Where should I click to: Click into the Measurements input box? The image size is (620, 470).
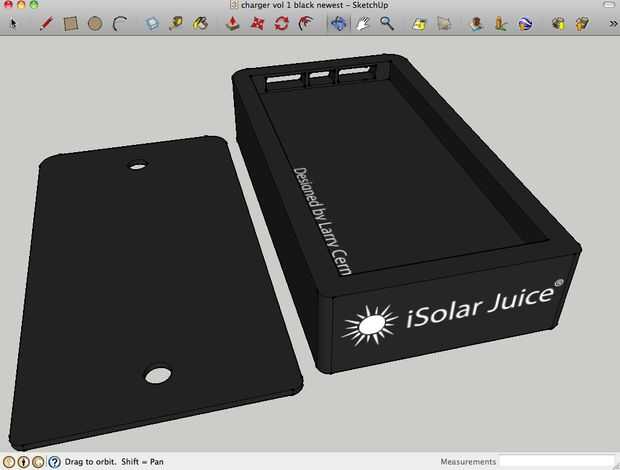[x=558, y=461]
